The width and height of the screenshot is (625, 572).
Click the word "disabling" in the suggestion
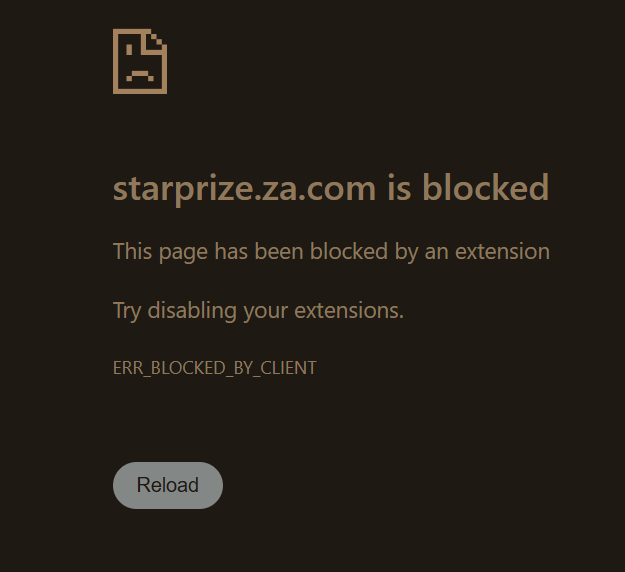[192, 311]
